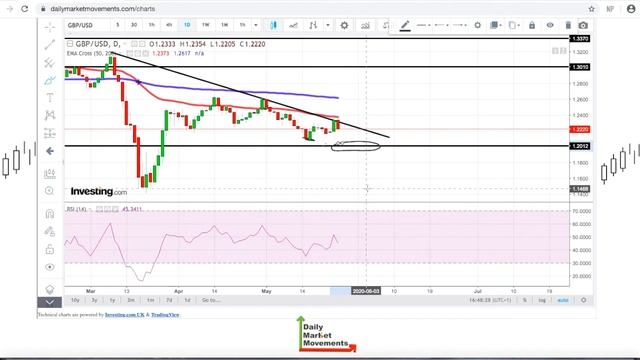Switch to the 4h interval
This screenshot has height=360, width=640.
[x=169, y=25]
